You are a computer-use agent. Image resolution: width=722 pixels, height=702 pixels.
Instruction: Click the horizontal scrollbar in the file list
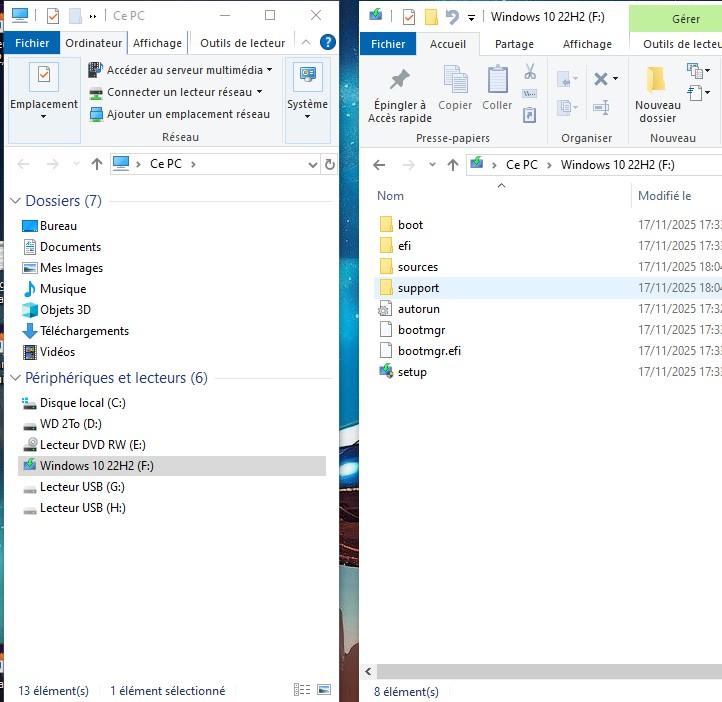(x=540, y=672)
